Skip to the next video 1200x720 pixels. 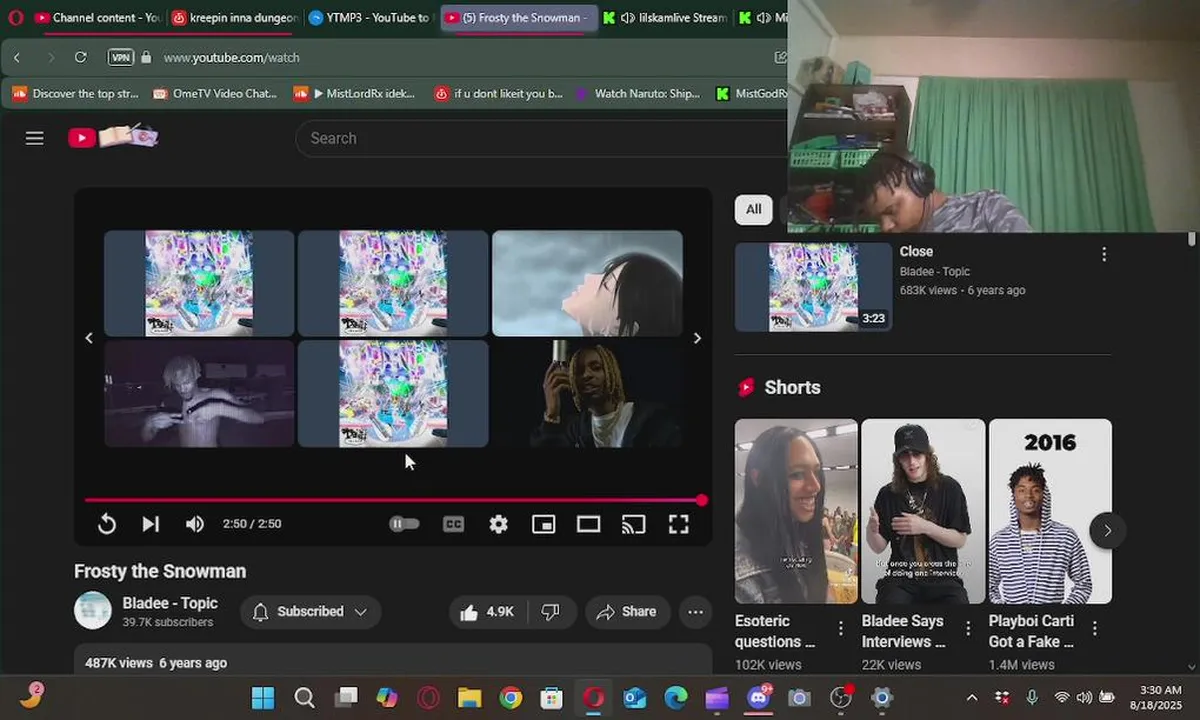(x=150, y=524)
